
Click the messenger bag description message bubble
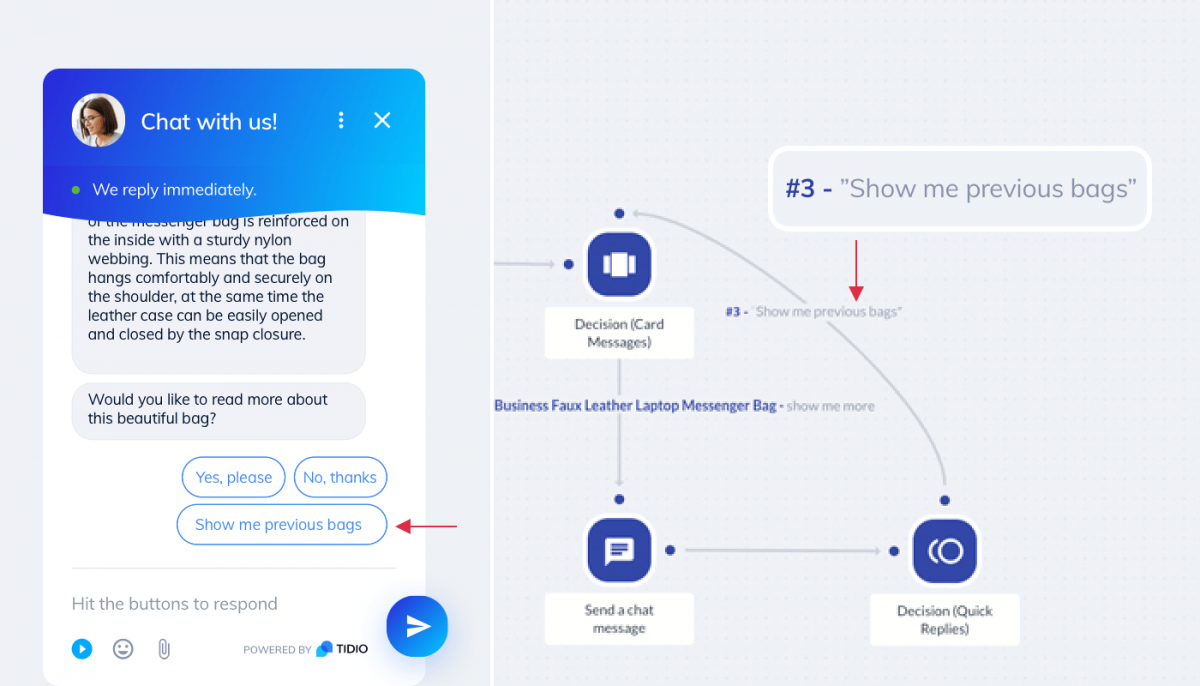(218, 293)
